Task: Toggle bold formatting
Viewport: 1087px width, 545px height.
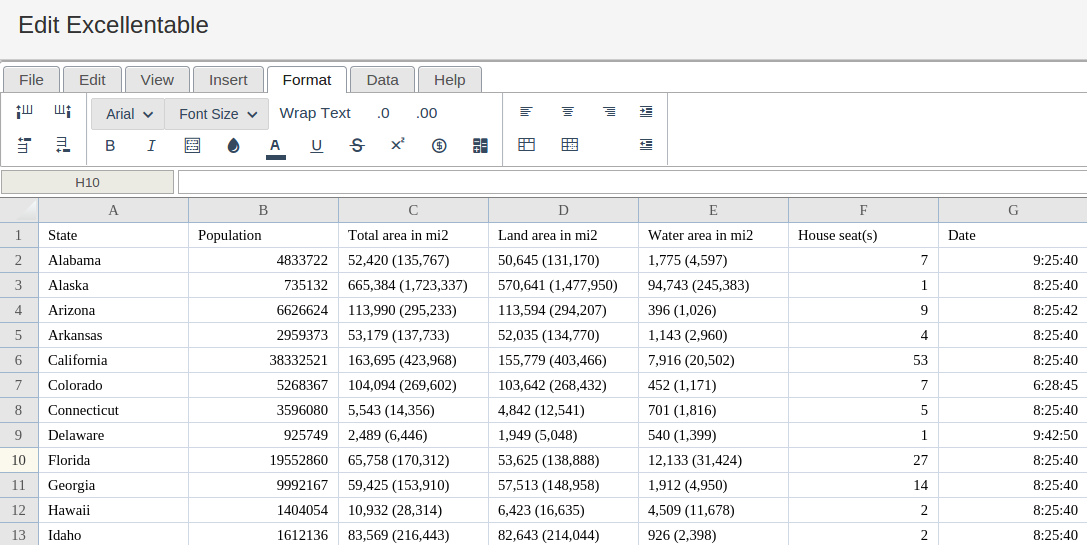Action: [x=110, y=146]
